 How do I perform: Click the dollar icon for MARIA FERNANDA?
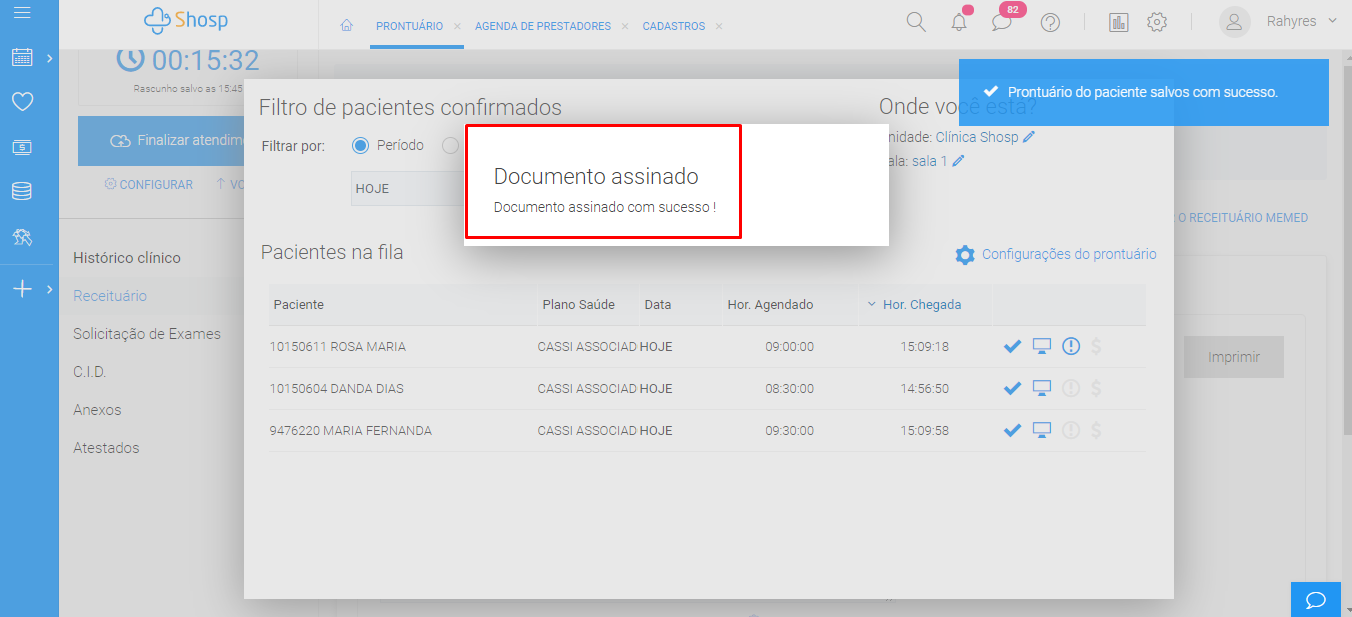click(x=1097, y=431)
